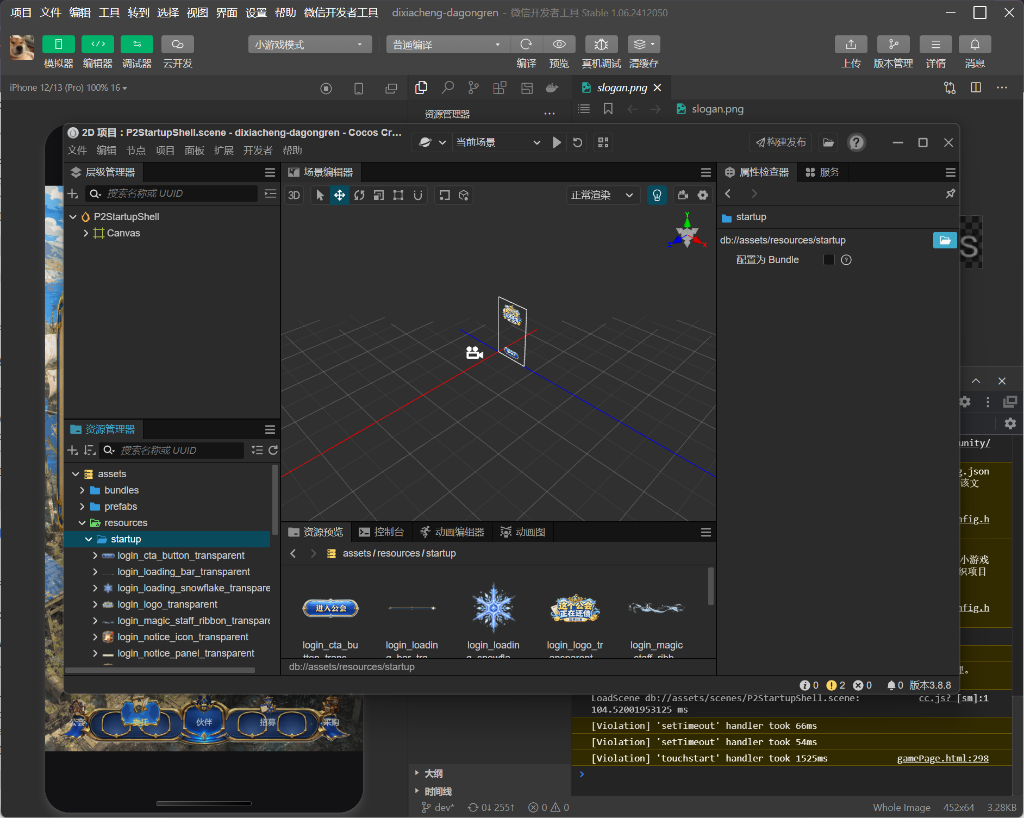
Task: Switch to the 动画图 animation graph tab
Action: click(522, 532)
